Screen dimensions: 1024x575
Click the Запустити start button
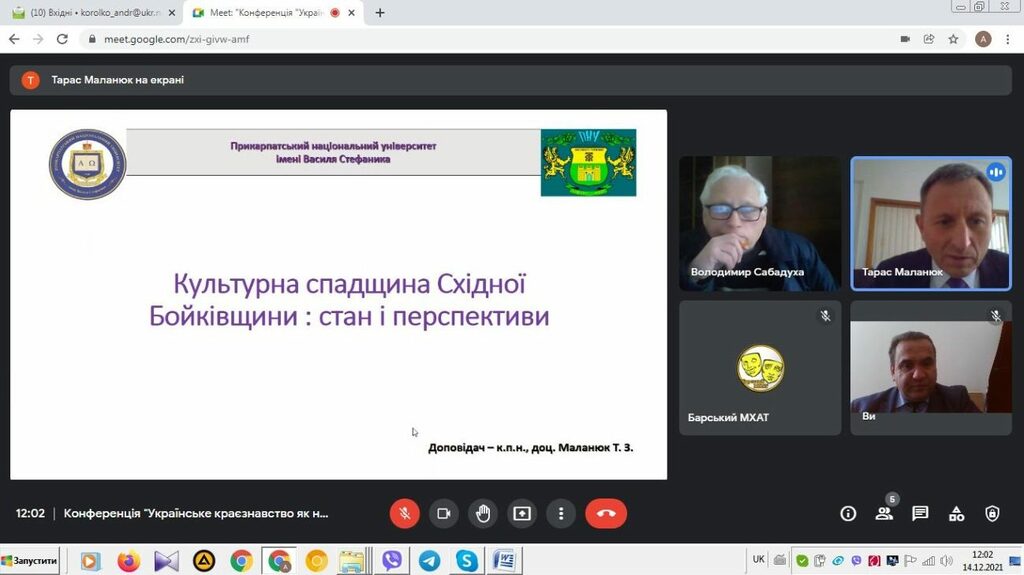(x=30, y=560)
